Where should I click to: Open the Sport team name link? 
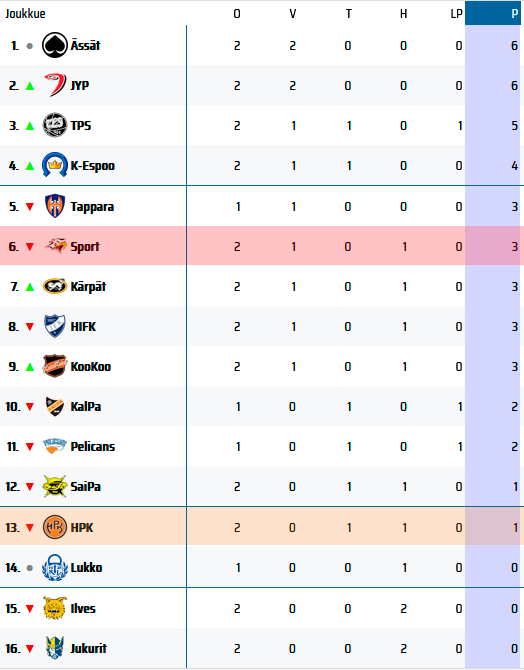coord(85,247)
